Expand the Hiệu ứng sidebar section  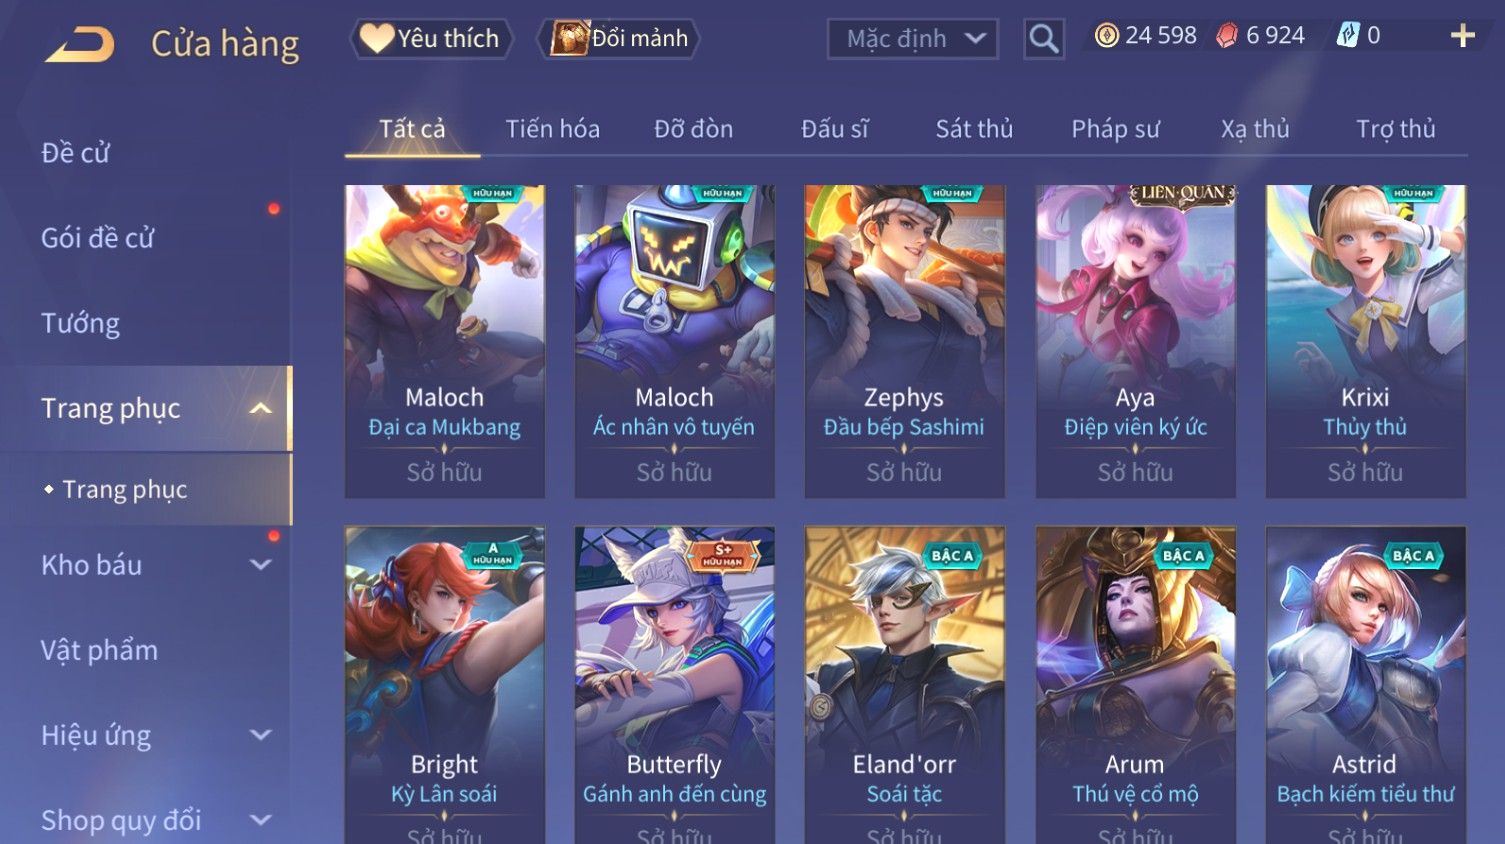coord(260,735)
